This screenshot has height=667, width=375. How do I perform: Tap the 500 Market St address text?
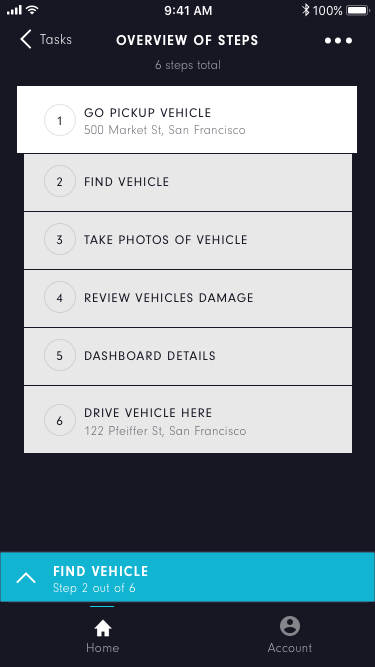[x=165, y=130]
